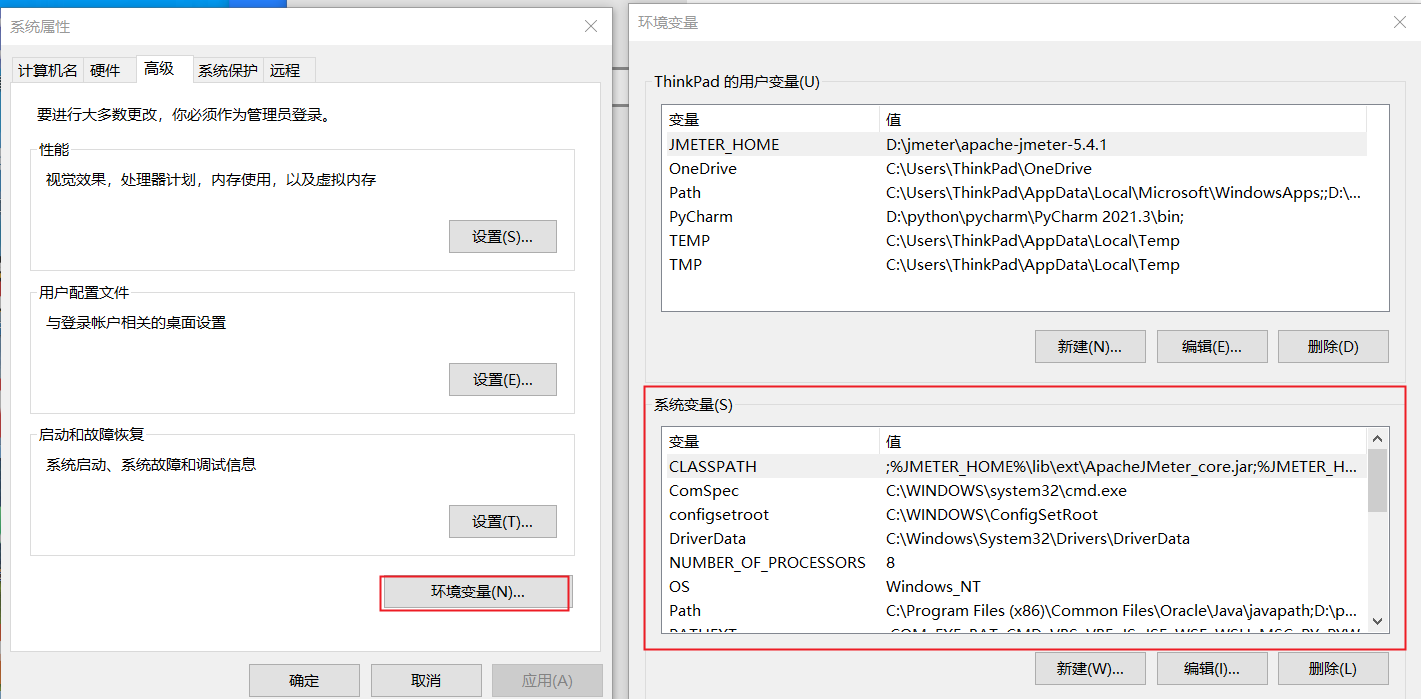The height and width of the screenshot is (699, 1421).
Task: Select NUMBER_OF_PROCESSORS system variable row
Action: [1016, 562]
